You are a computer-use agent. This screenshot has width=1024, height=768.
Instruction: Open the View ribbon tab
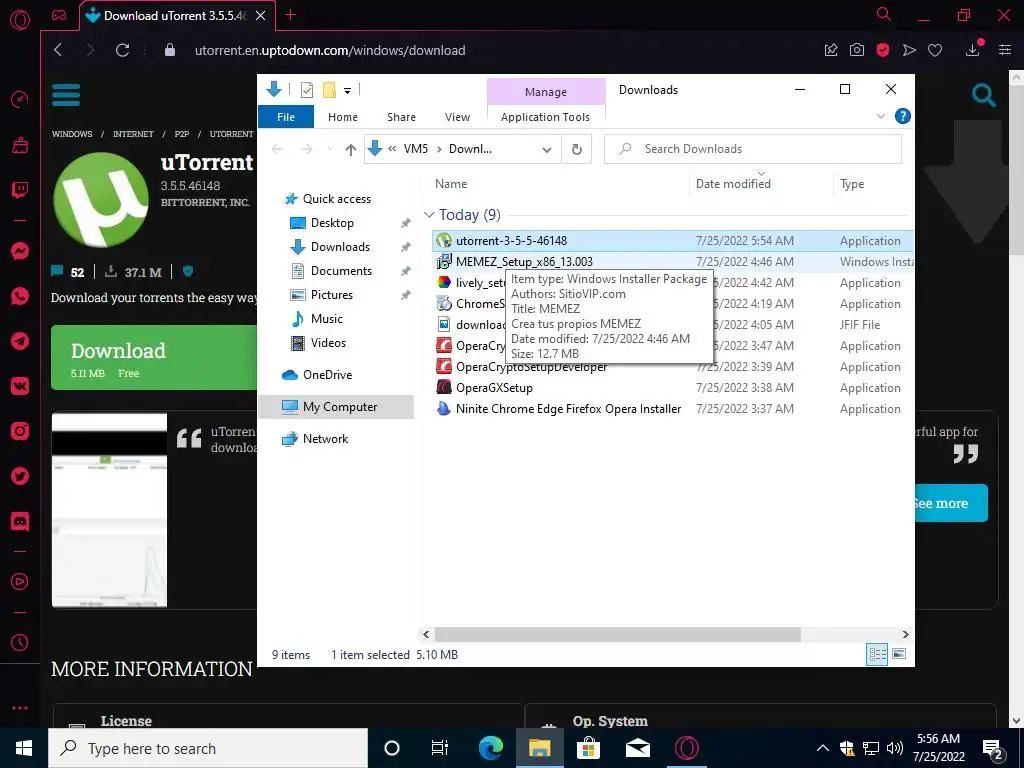point(457,117)
